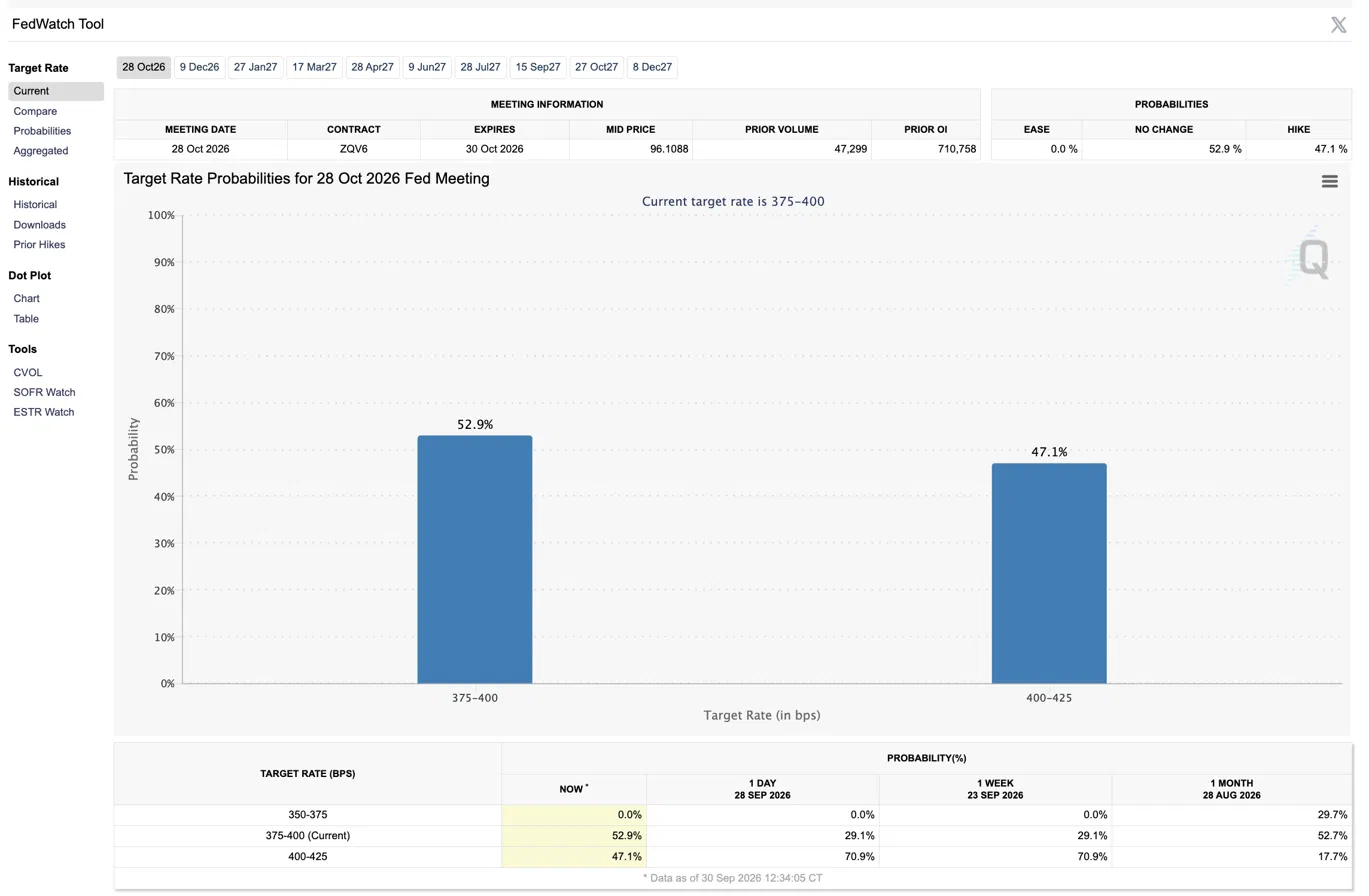Viewport: 1369px width, 896px height.
Task: Open the Compare view in sidebar
Action: pos(35,111)
